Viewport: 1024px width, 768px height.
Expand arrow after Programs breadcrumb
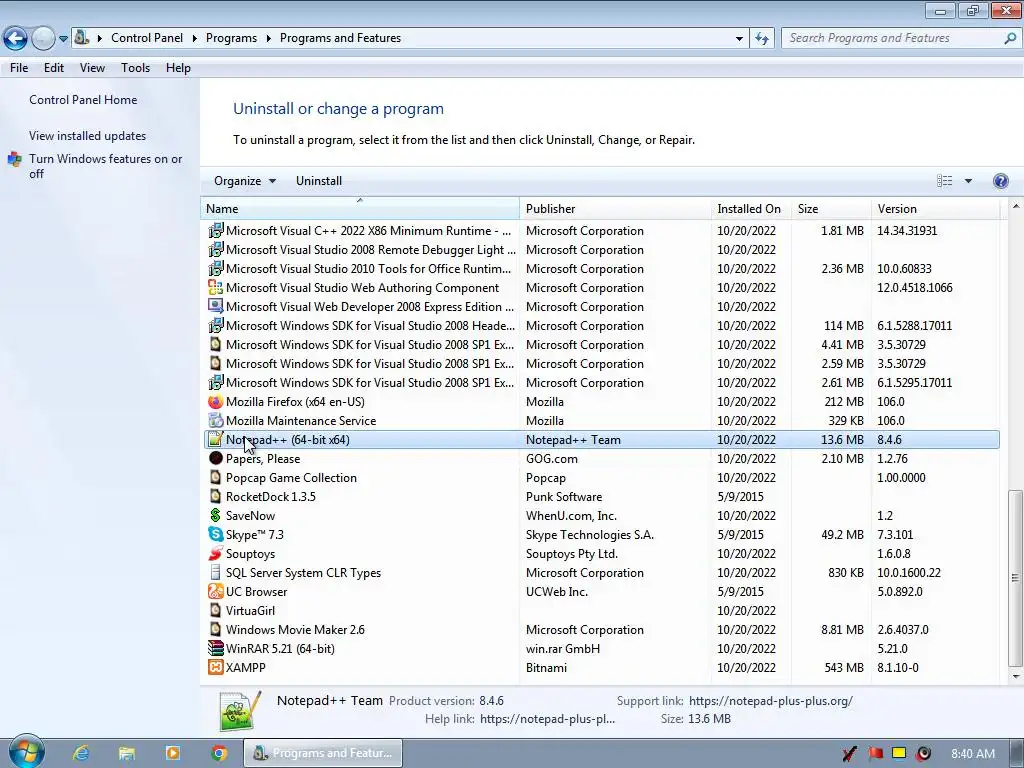tap(268, 39)
